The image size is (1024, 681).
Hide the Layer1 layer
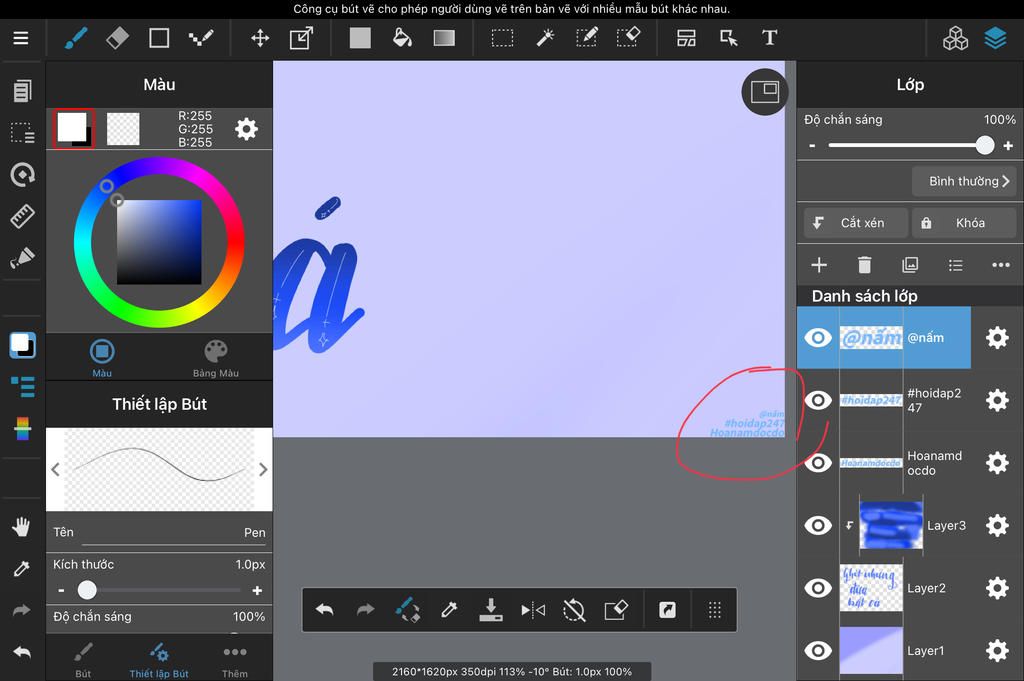pos(818,650)
